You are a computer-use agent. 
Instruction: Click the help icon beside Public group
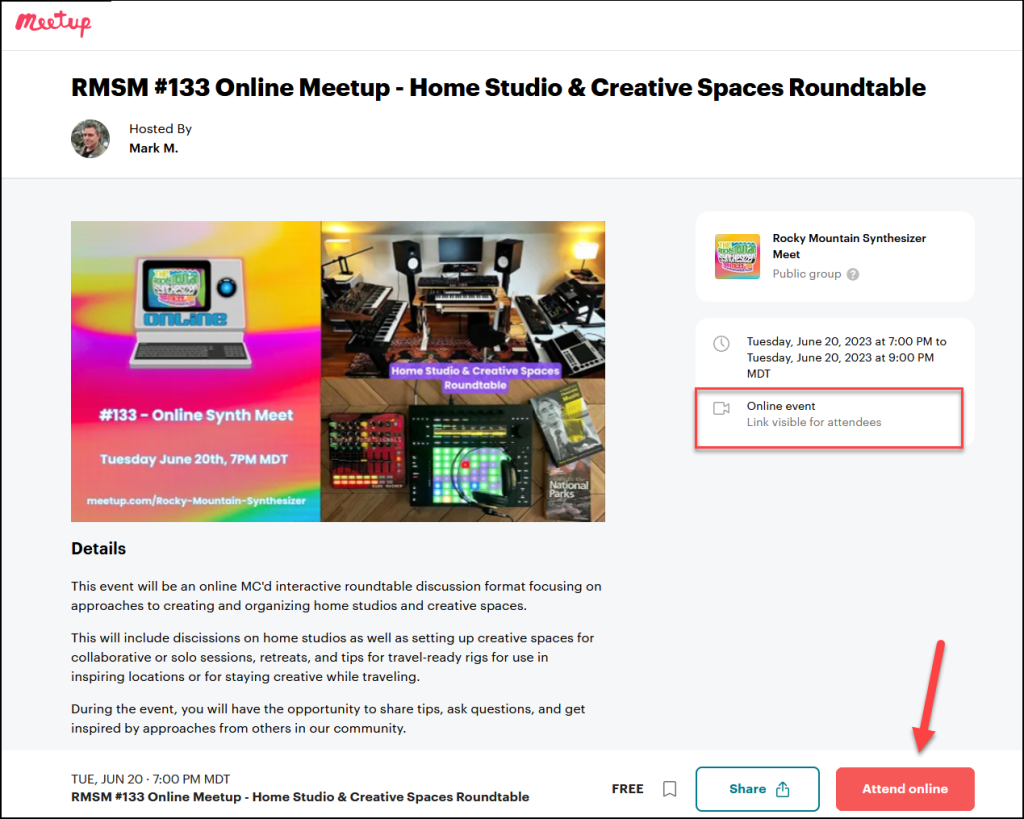click(x=853, y=274)
